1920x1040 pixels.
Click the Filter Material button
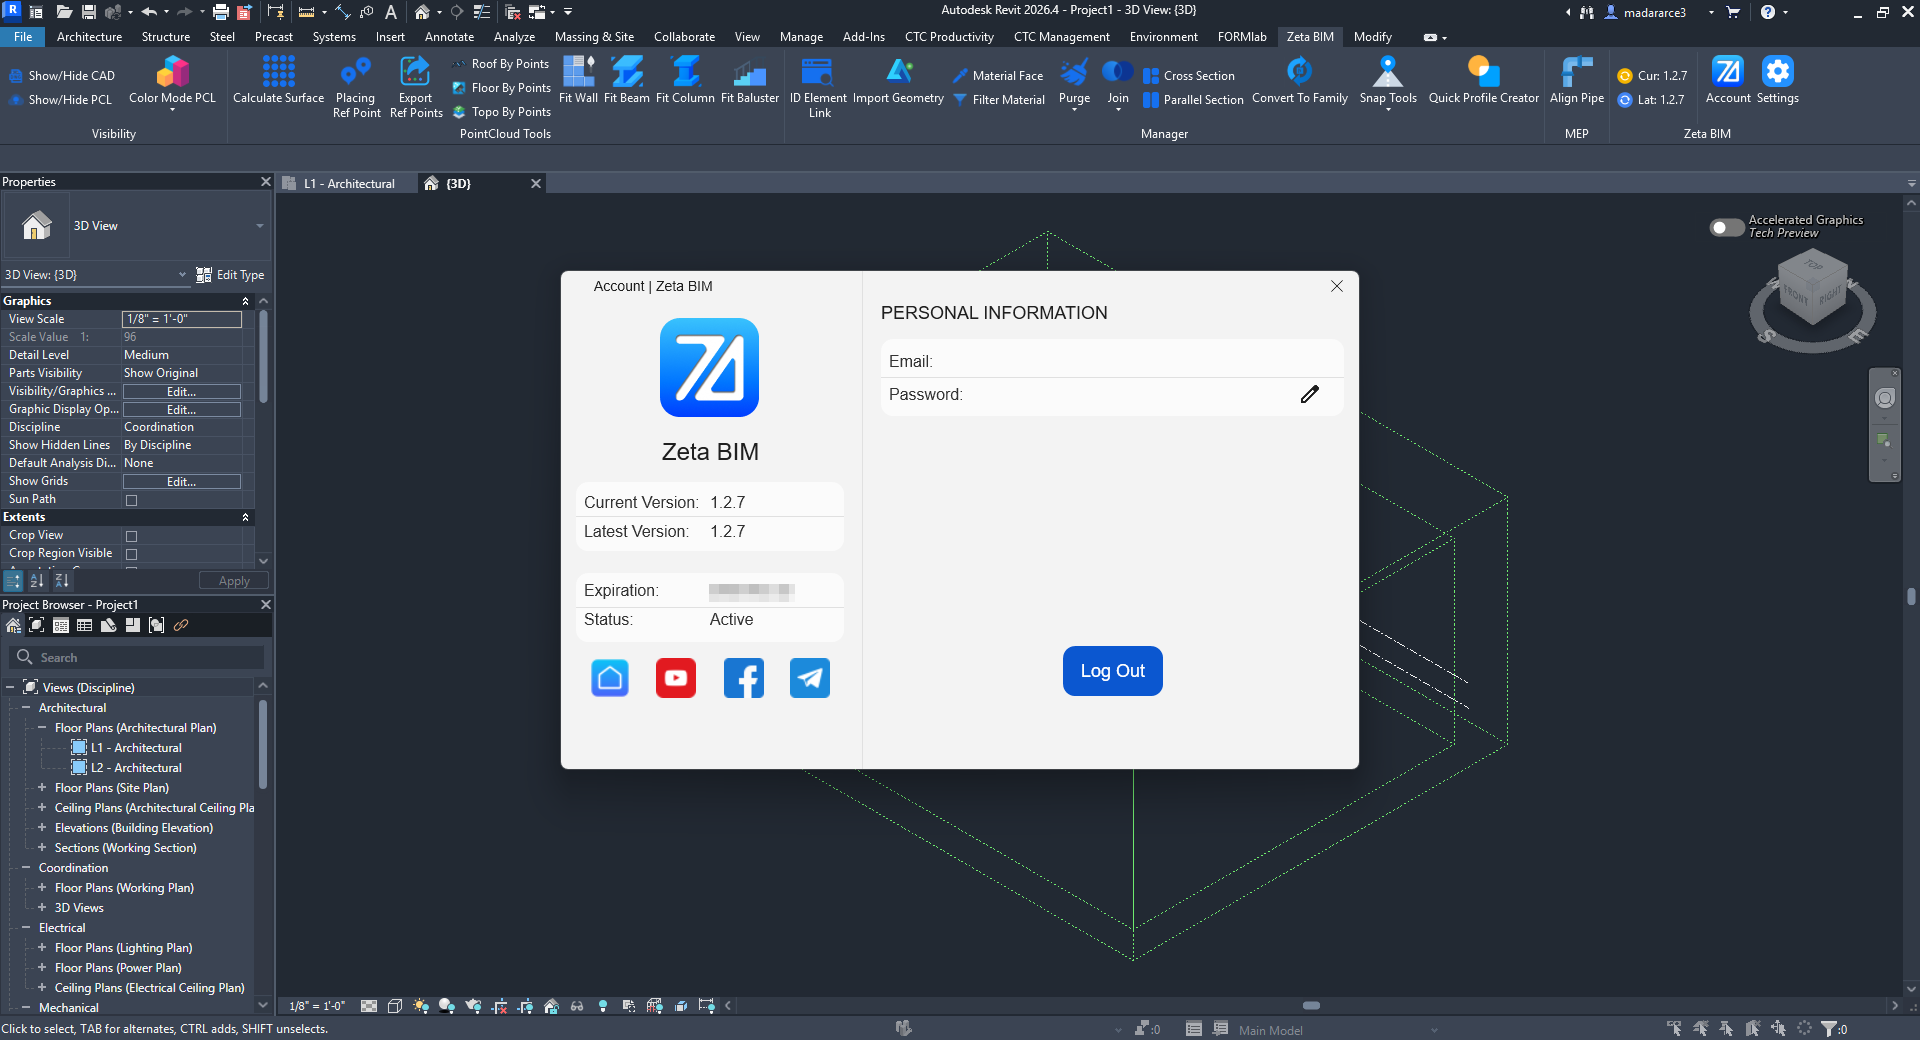click(x=999, y=100)
